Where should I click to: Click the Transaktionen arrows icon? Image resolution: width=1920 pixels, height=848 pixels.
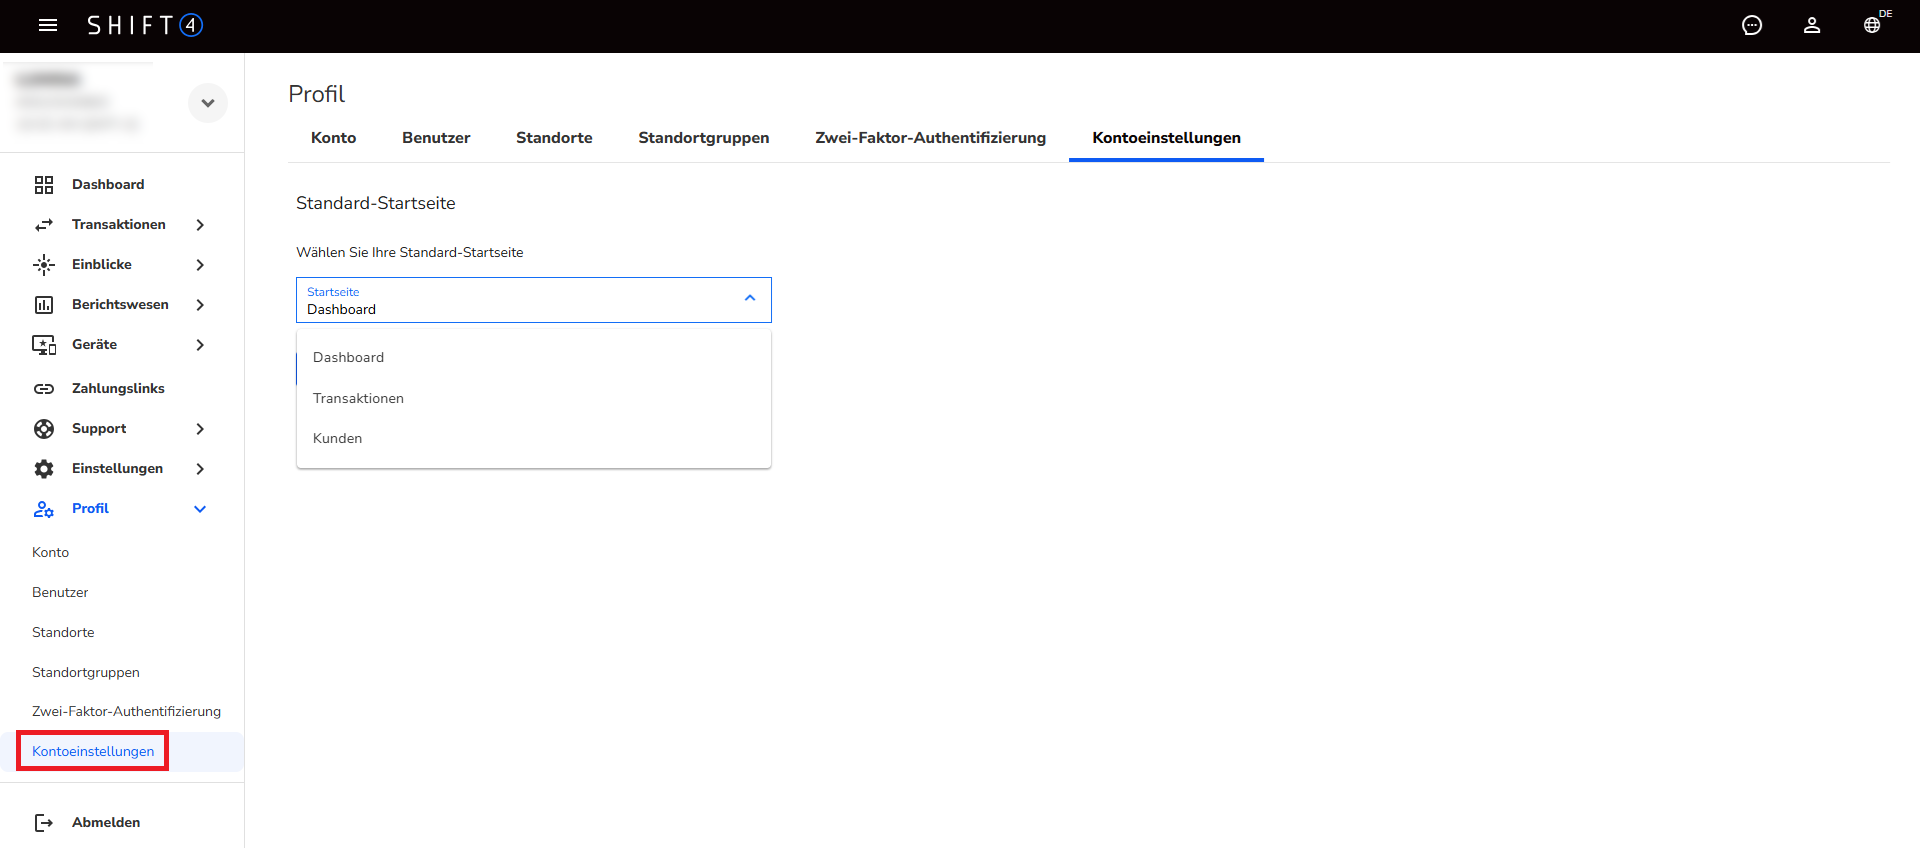44,225
